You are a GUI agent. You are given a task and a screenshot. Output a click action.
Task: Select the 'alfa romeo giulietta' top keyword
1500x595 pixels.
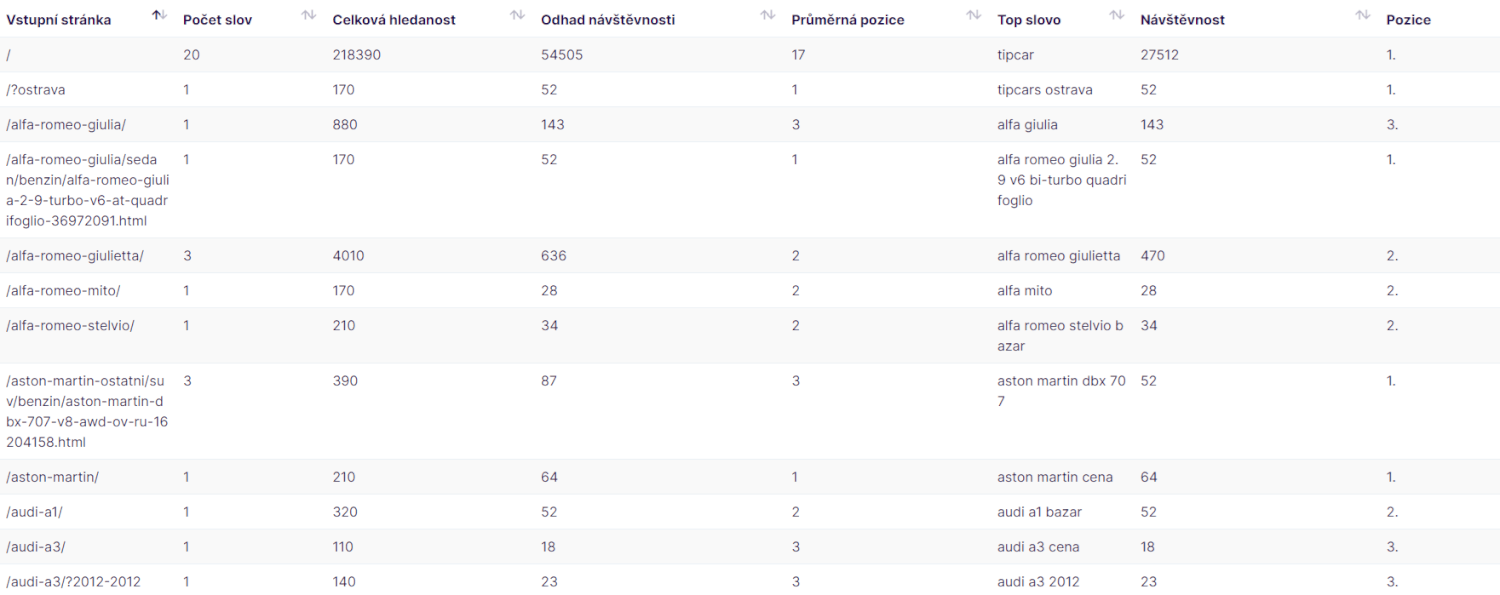pos(1059,256)
